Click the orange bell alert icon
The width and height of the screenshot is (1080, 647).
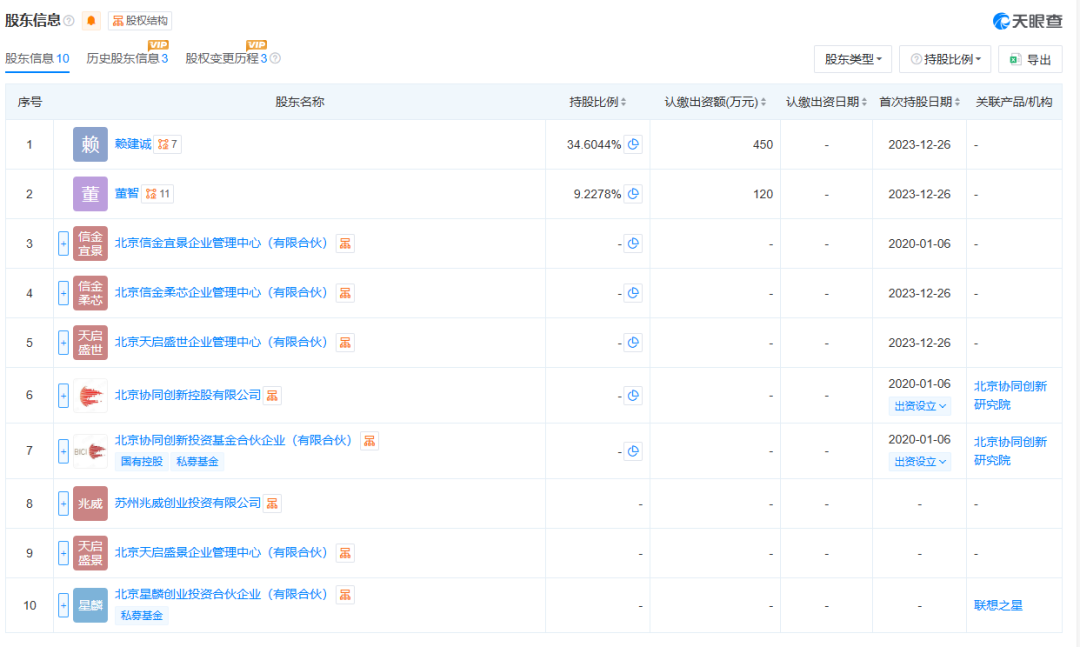click(90, 21)
